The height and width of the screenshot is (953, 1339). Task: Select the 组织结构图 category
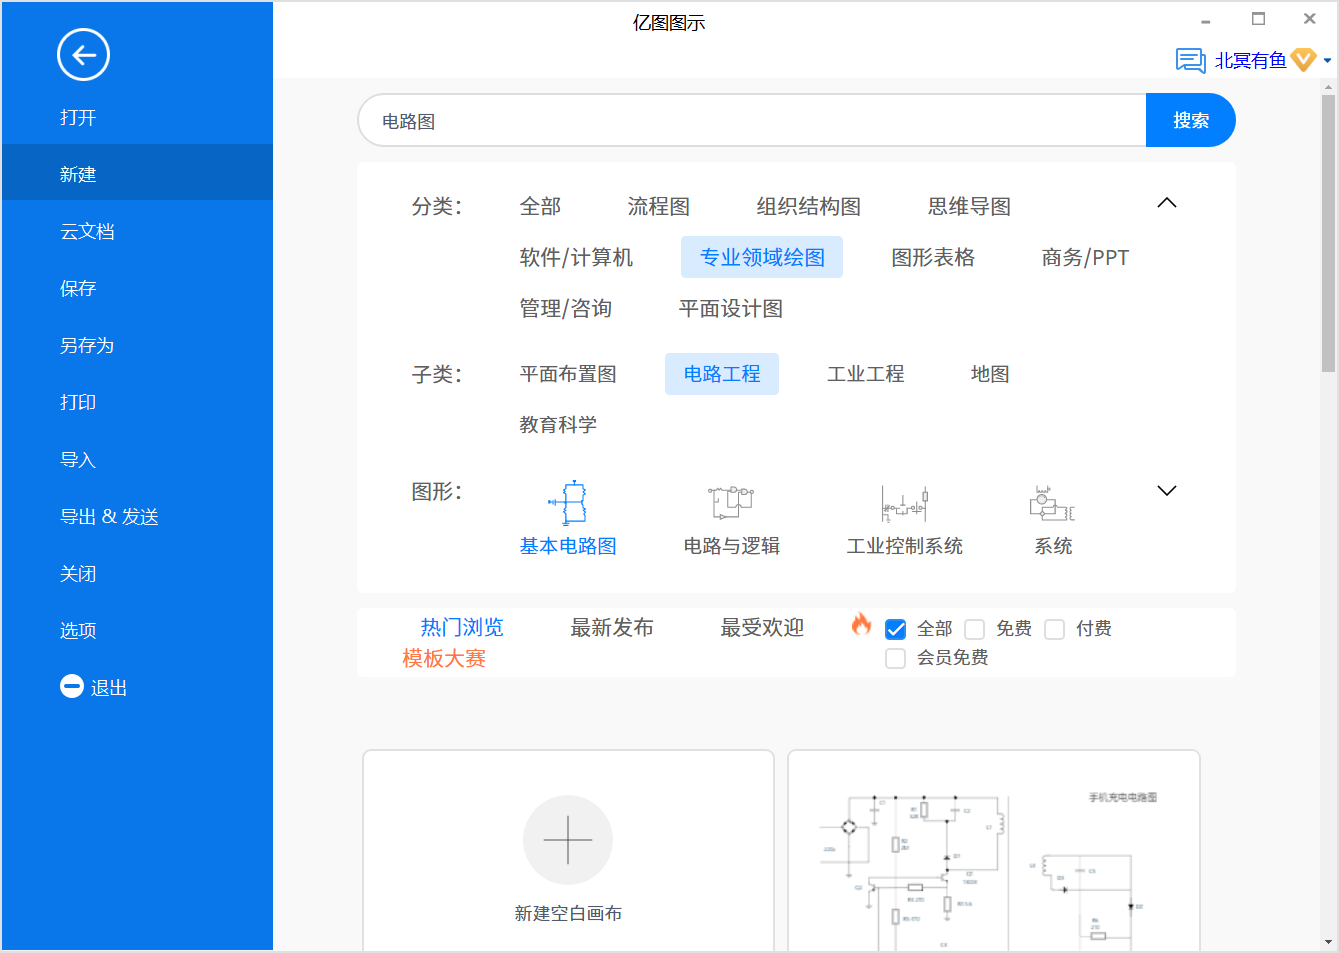(809, 206)
